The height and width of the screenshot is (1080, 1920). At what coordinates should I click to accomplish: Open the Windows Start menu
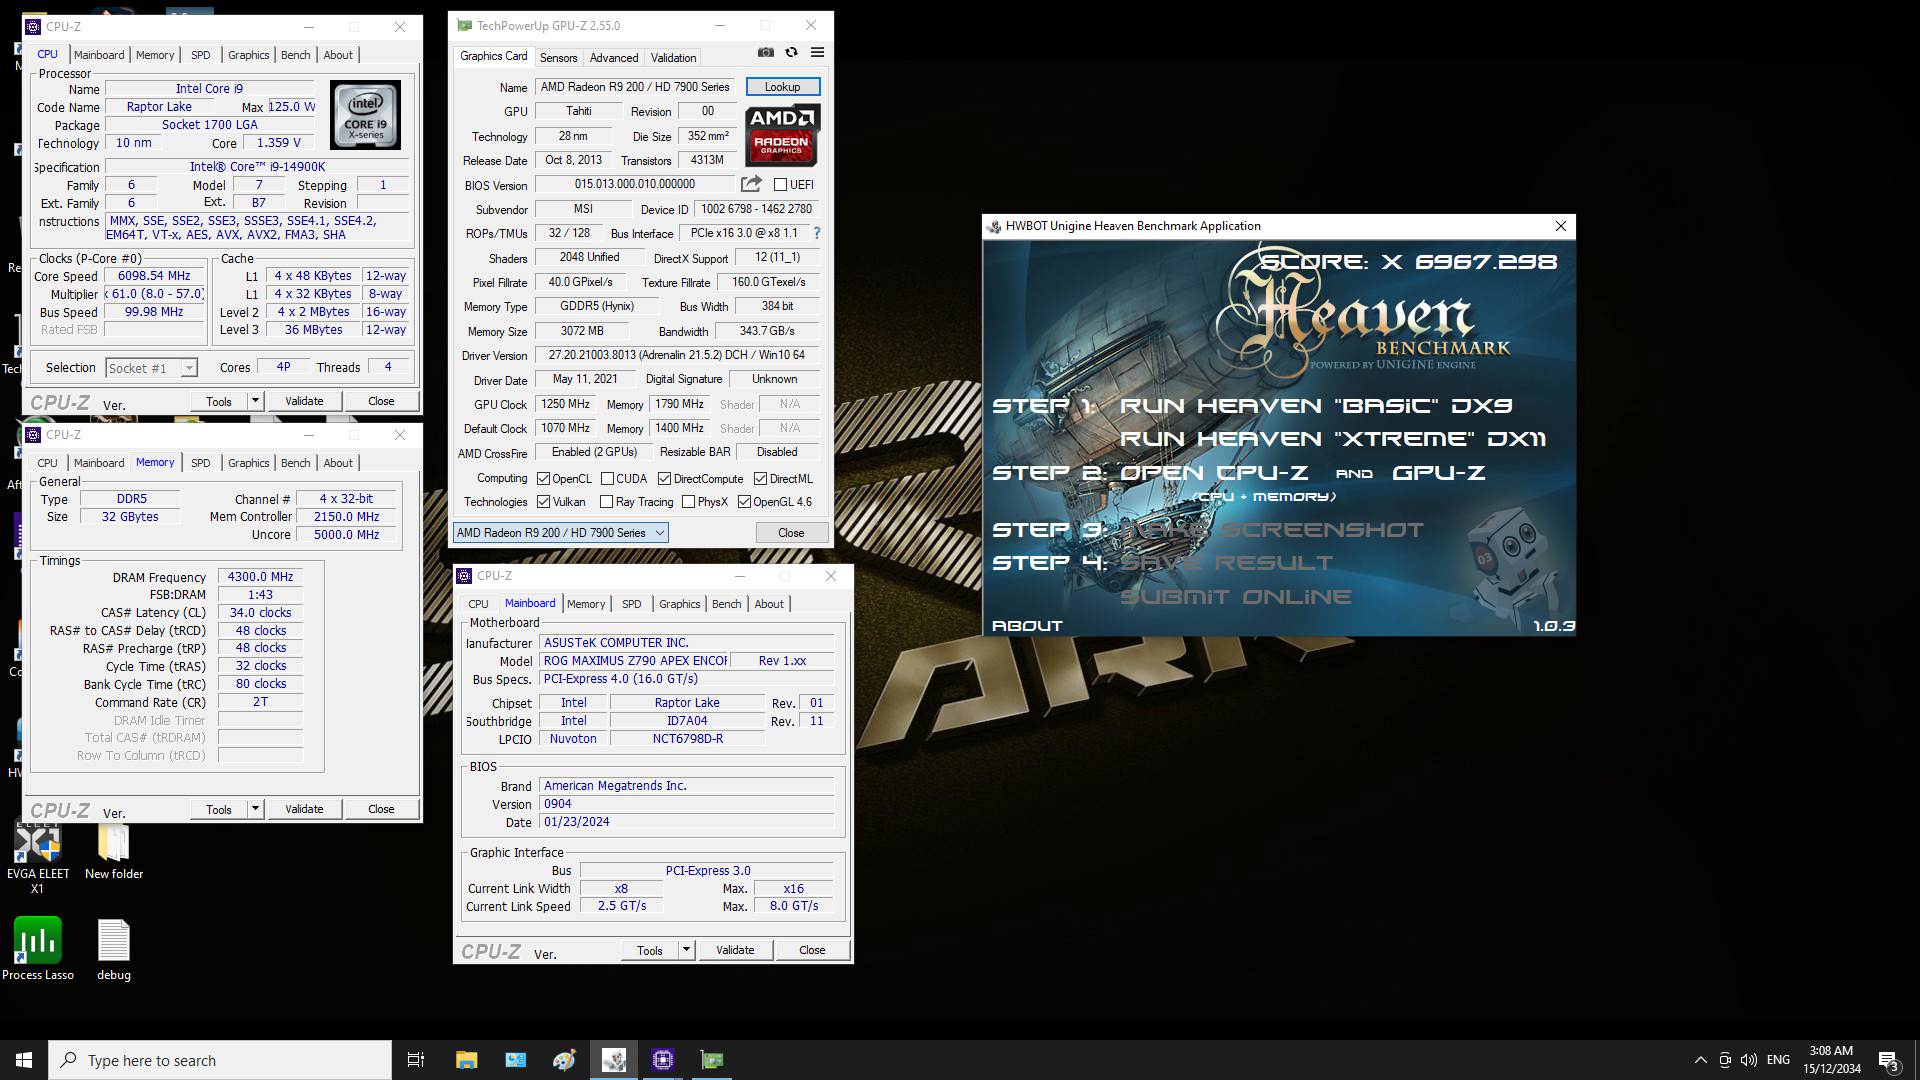24,1060
